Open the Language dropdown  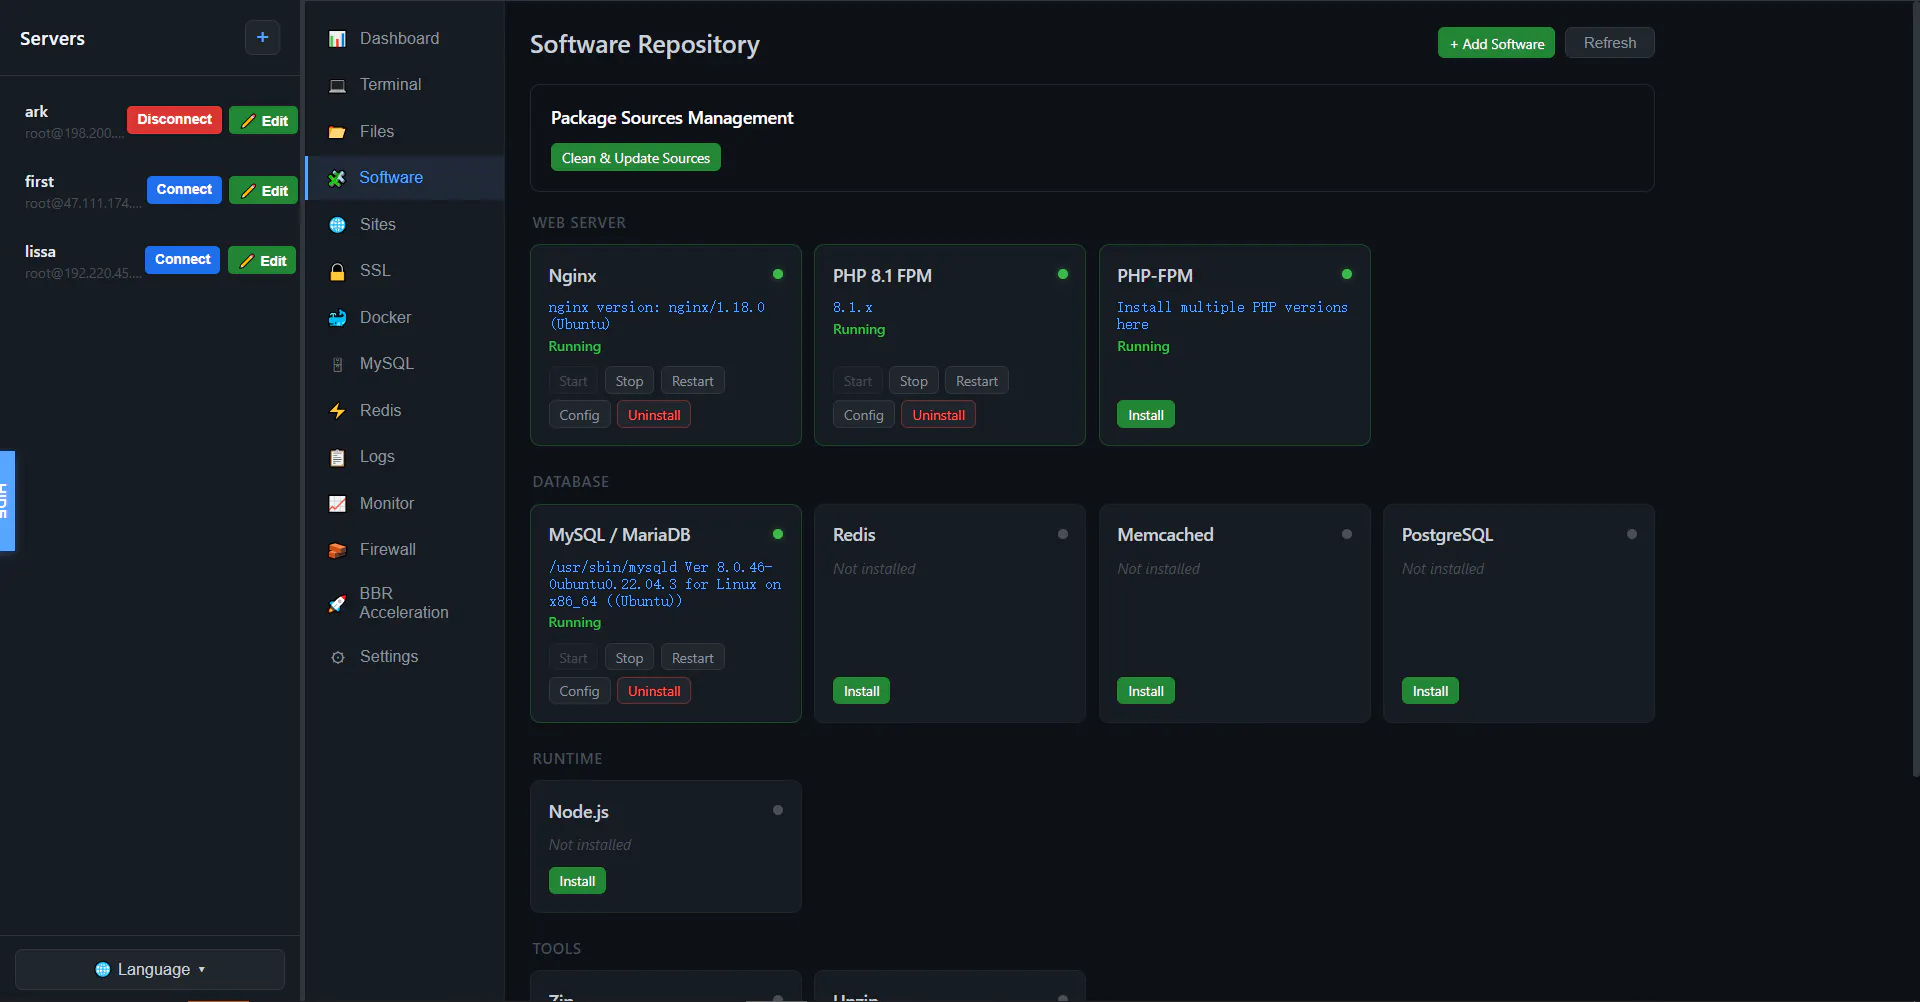pyautogui.click(x=150, y=969)
